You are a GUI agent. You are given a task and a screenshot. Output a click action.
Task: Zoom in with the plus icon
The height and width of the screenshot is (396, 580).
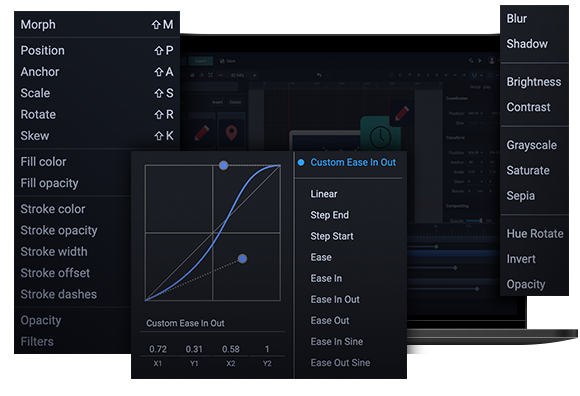coord(254,75)
